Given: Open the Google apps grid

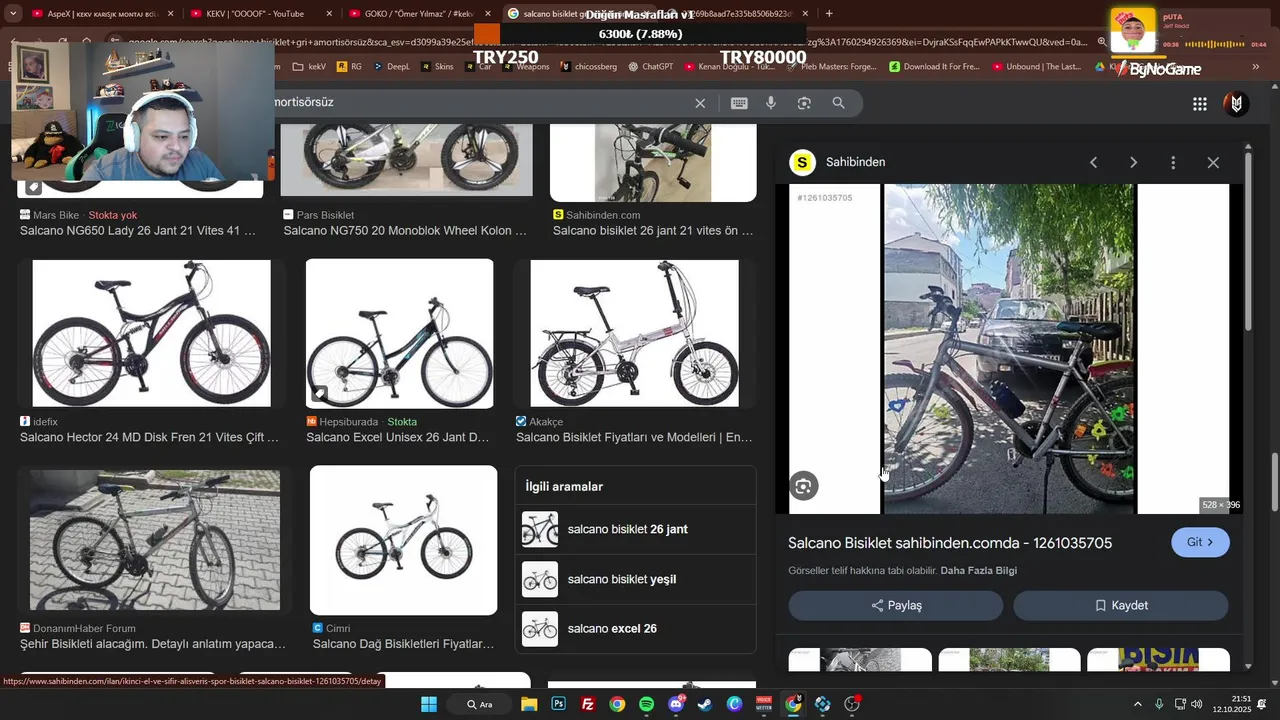Looking at the screenshot, I should click(x=1200, y=103).
